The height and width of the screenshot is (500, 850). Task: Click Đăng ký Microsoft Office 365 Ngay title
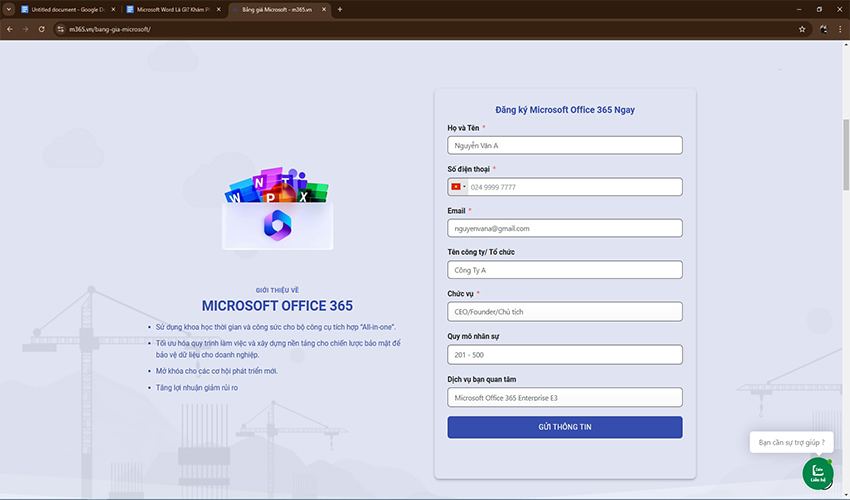[x=565, y=110]
